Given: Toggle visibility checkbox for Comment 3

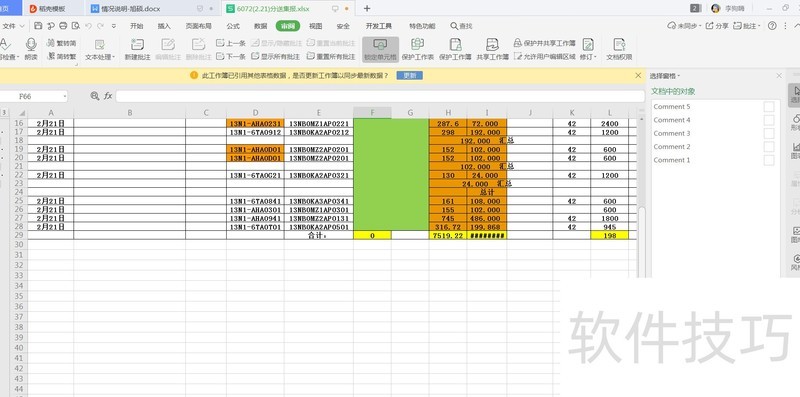Looking at the screenshot, I should tap(768, 133).
